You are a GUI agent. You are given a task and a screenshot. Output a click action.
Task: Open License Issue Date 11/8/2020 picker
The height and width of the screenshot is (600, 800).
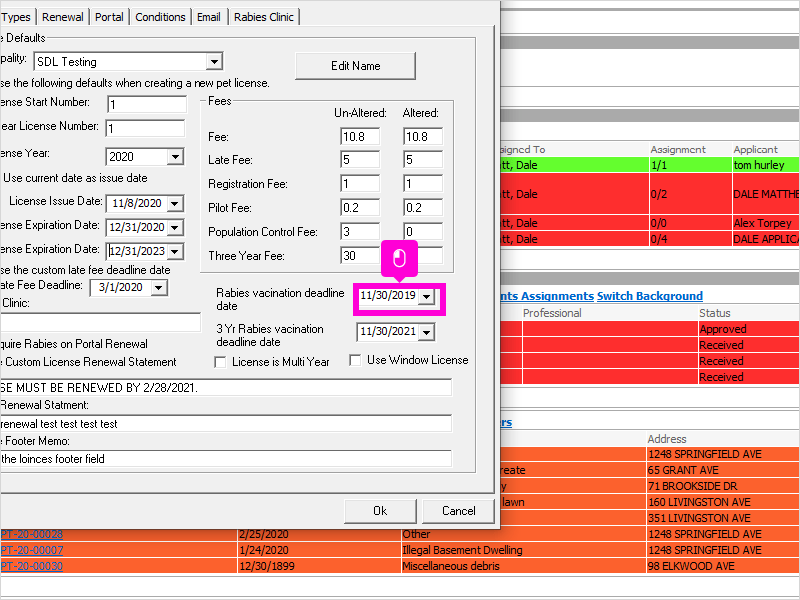tap(174, 203)
